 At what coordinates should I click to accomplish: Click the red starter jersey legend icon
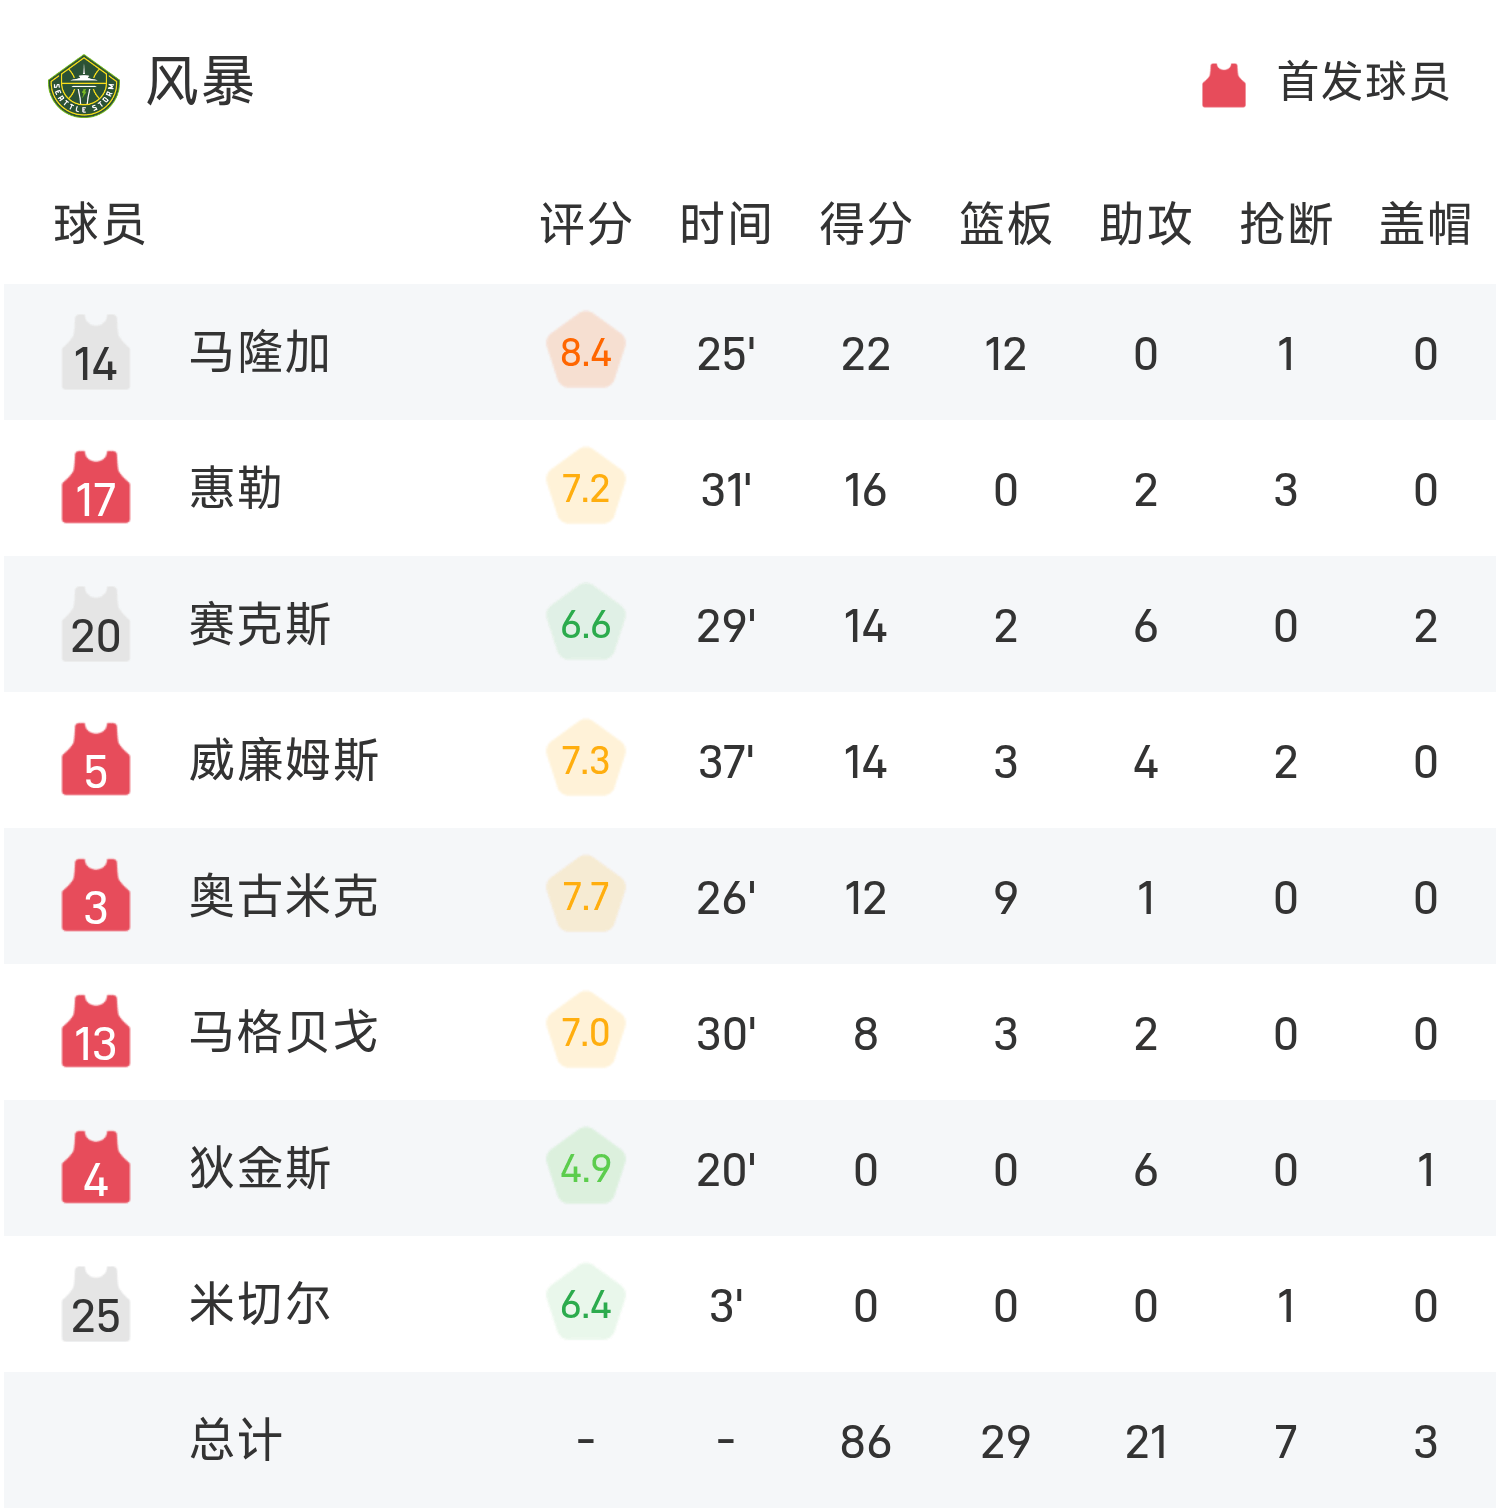click(x=1224, y=85)
